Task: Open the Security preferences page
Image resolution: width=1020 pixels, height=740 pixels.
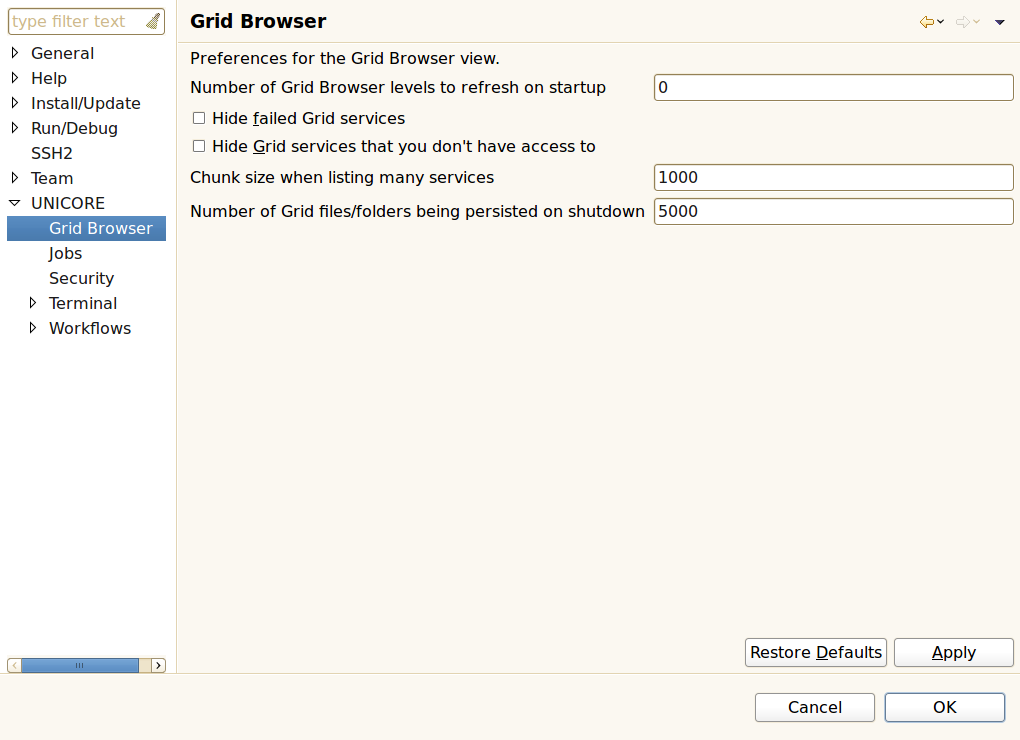Action: click(81, 278)
